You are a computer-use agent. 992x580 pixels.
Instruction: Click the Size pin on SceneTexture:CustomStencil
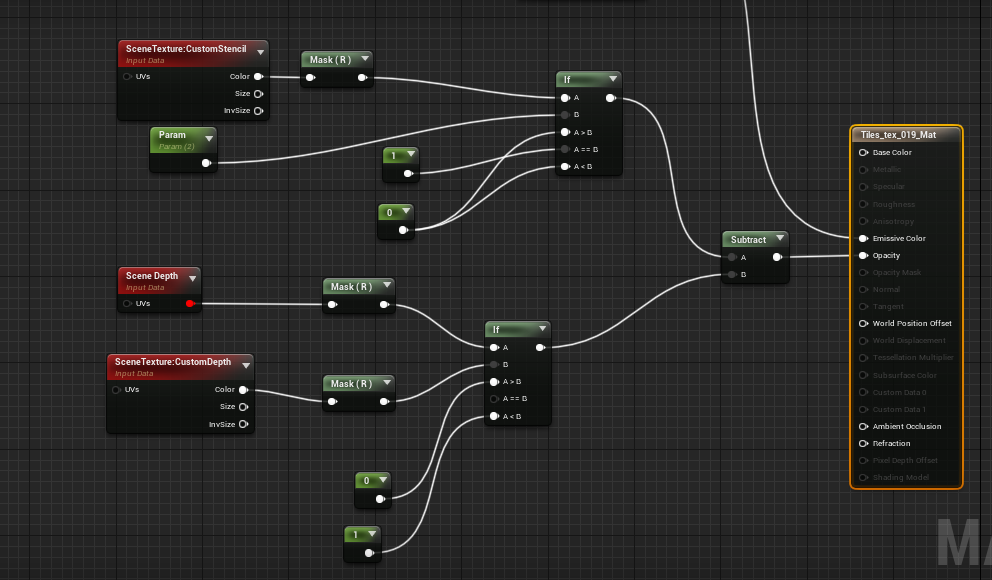(258, 93)
